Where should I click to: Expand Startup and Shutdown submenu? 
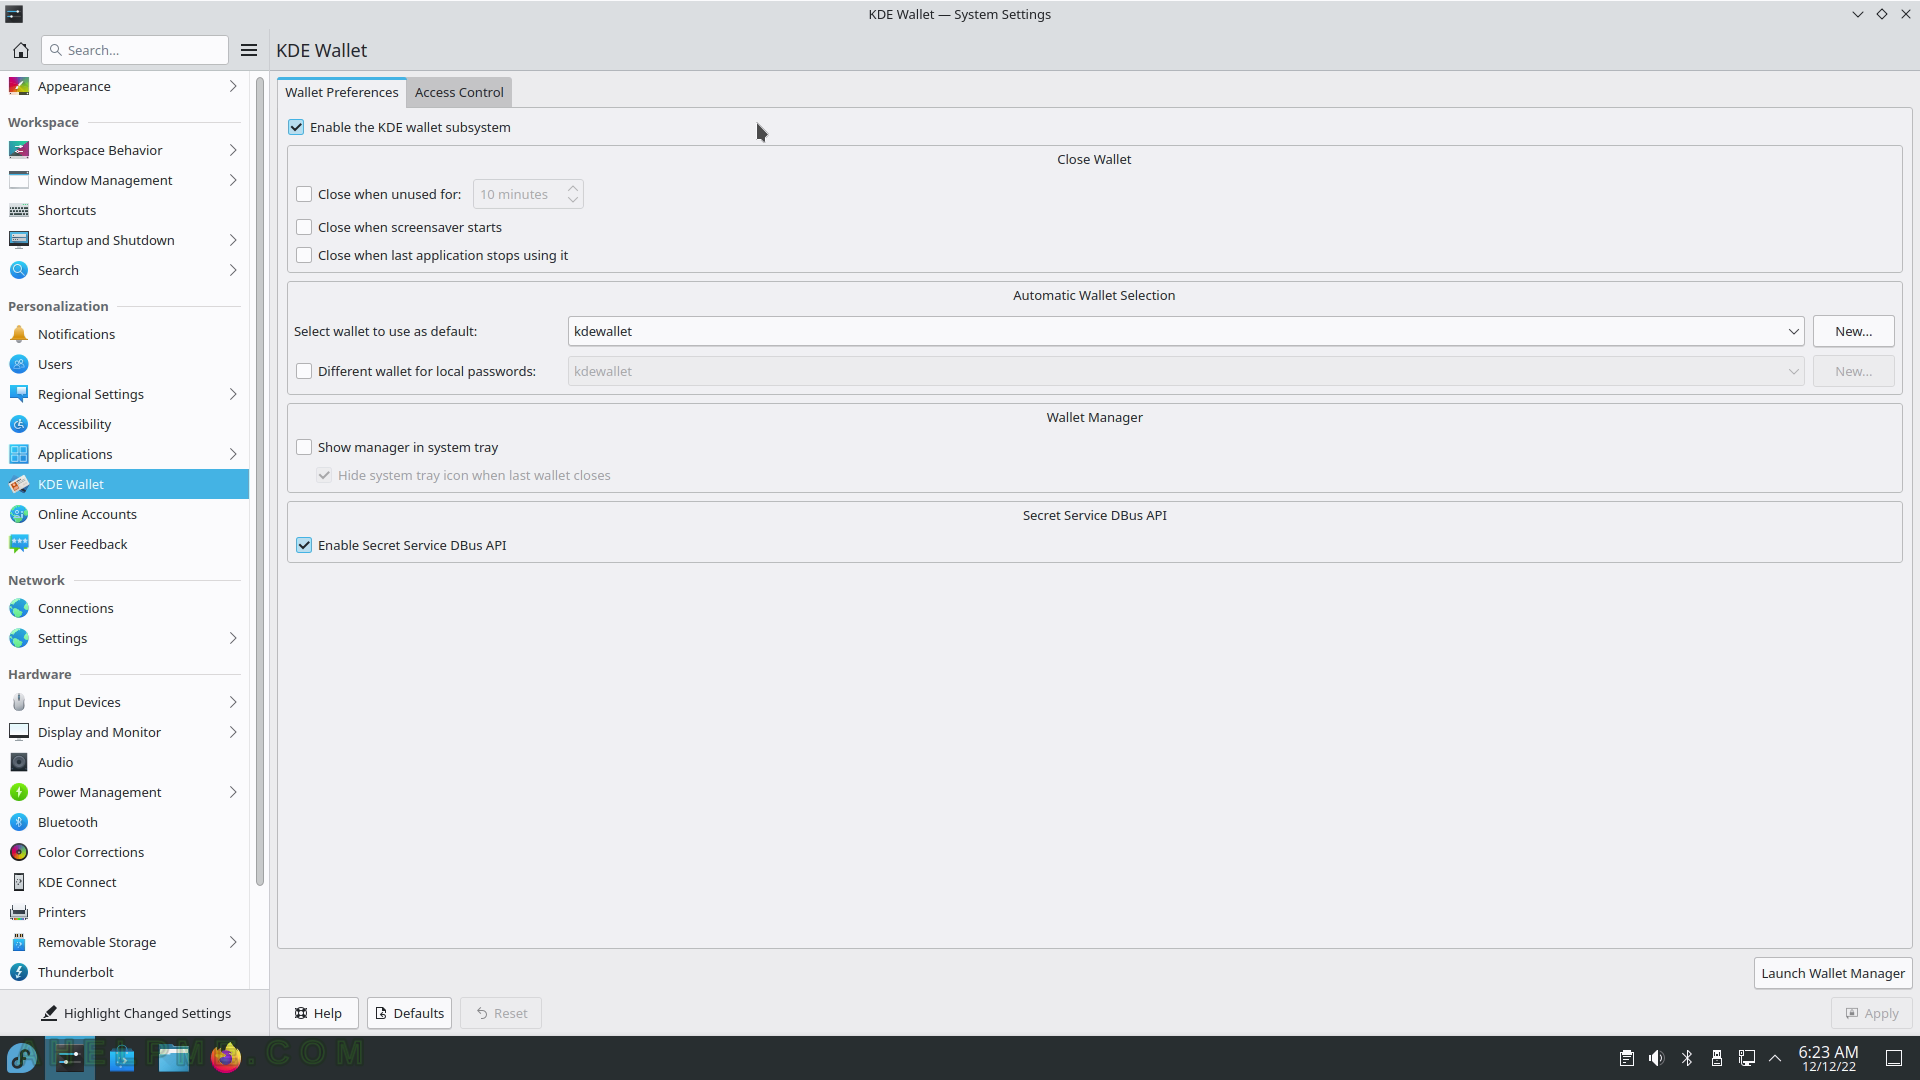coord(233,240)
